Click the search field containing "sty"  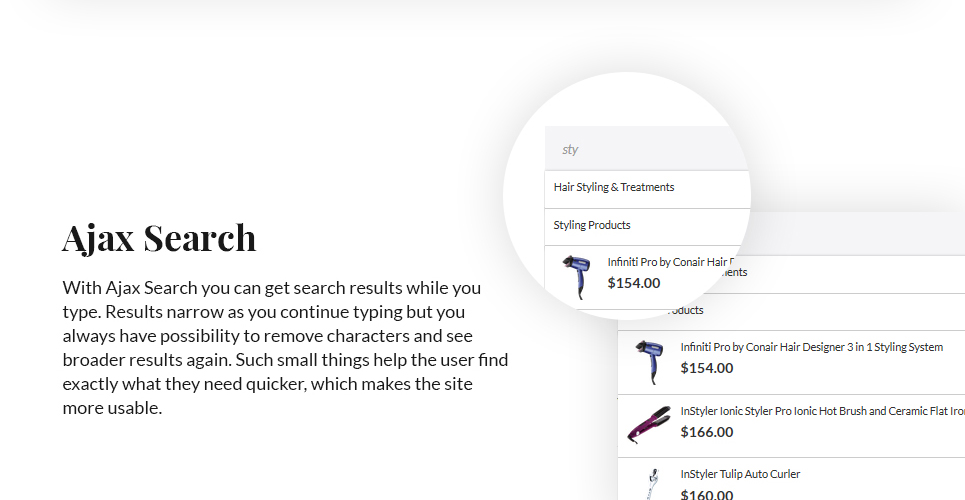[x=647, y=149]
